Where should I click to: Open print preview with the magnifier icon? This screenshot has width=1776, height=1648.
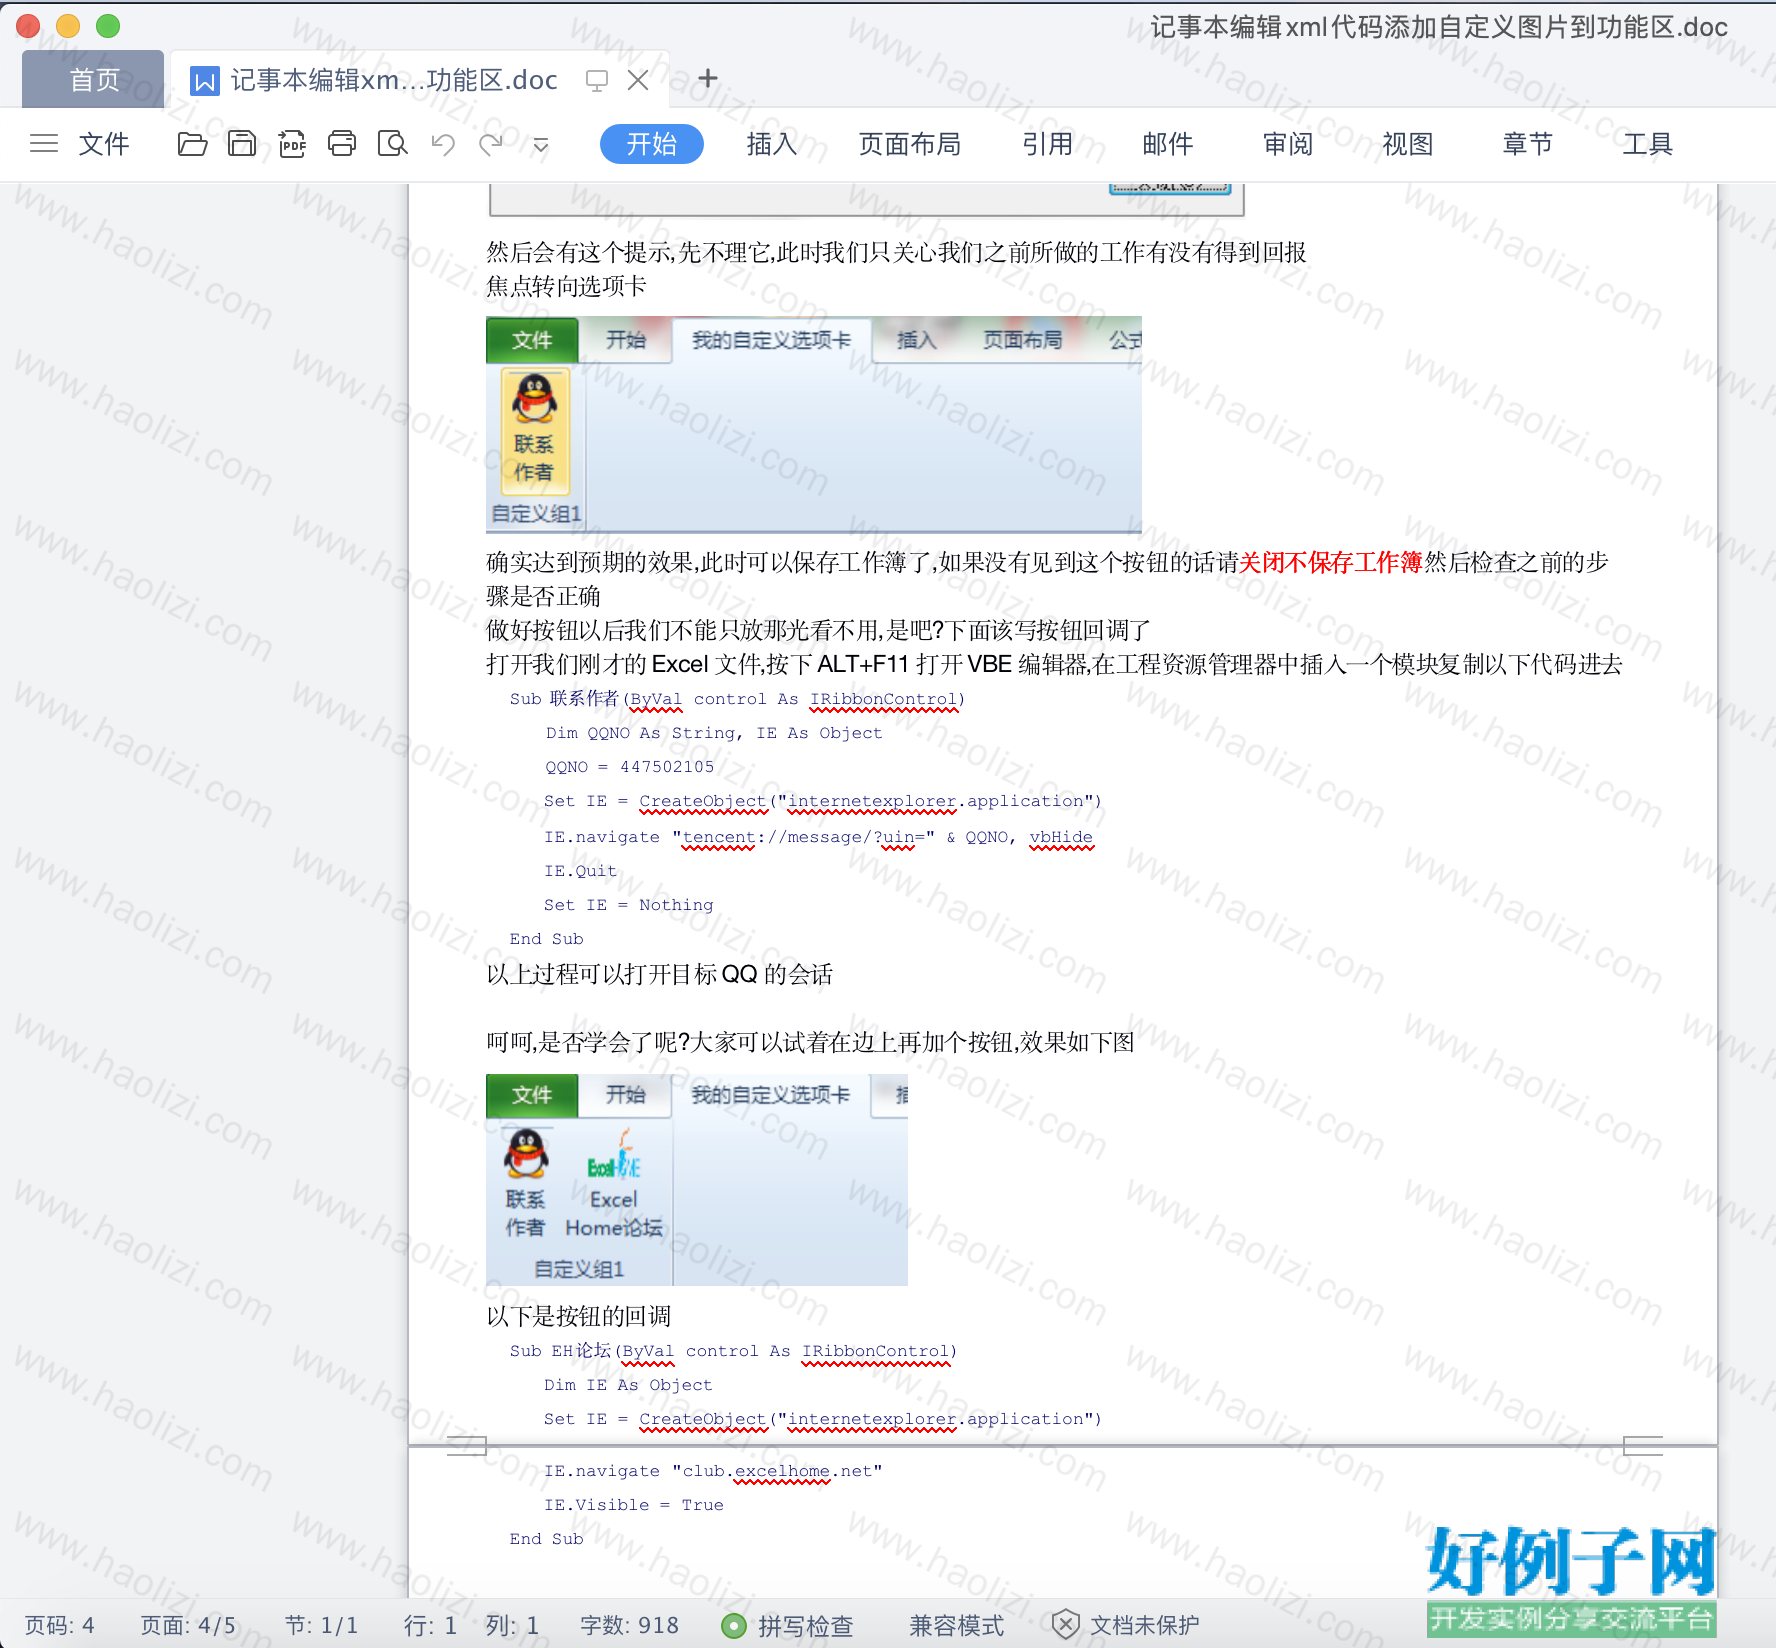[392, 144]
